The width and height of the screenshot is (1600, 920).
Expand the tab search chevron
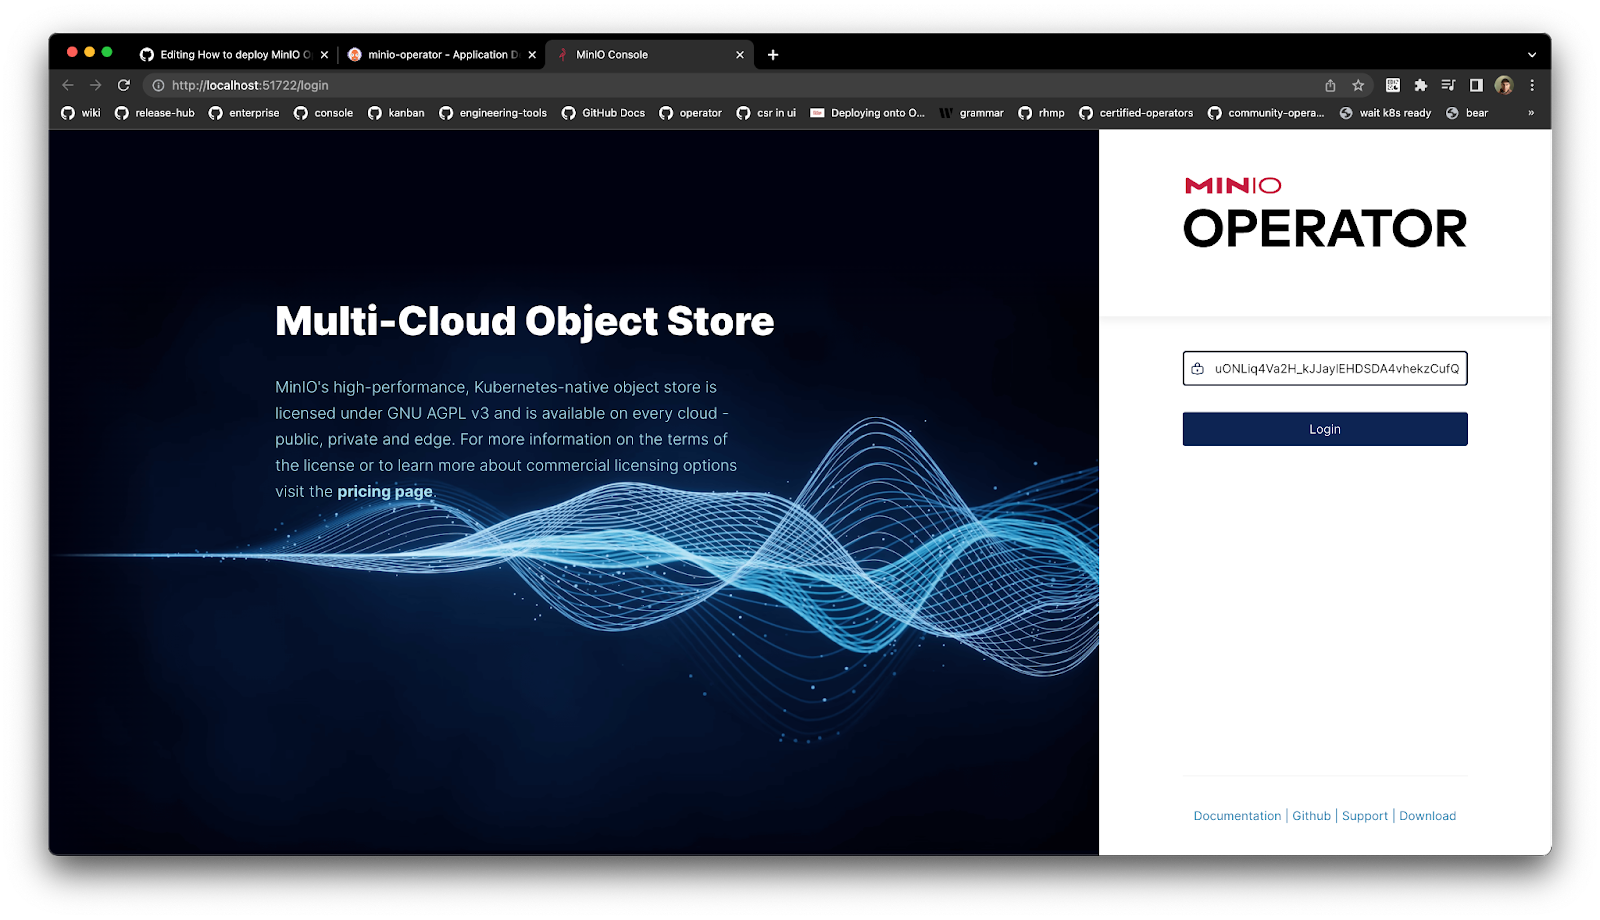coord(1531,55)
